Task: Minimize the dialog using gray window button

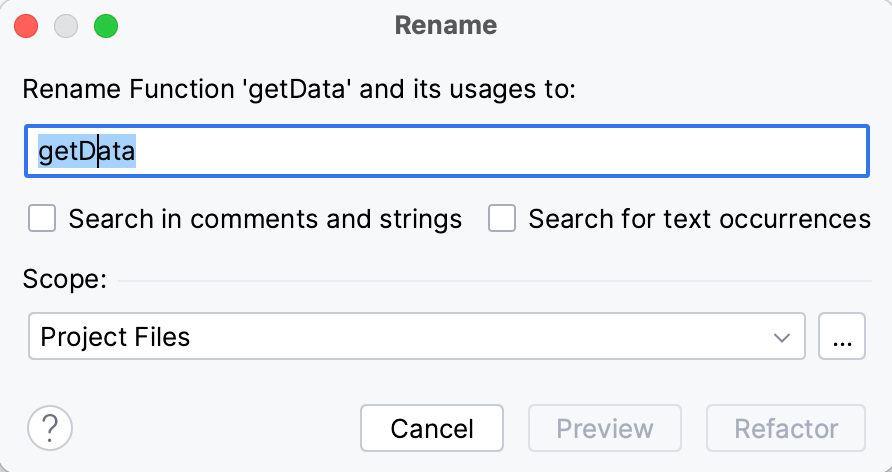Action: pos(66,26)
